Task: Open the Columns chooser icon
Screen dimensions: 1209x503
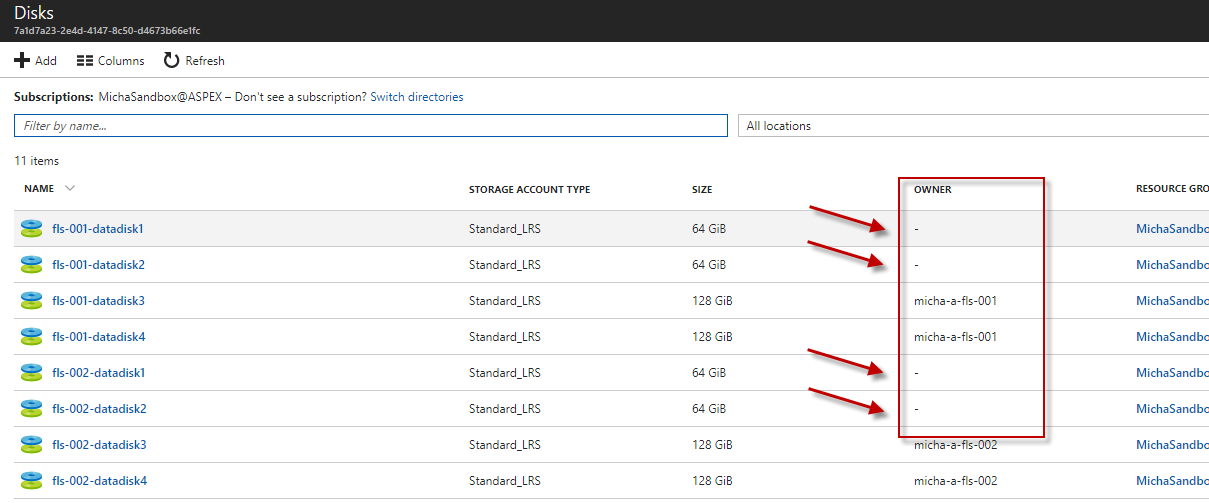Action: 85,61
